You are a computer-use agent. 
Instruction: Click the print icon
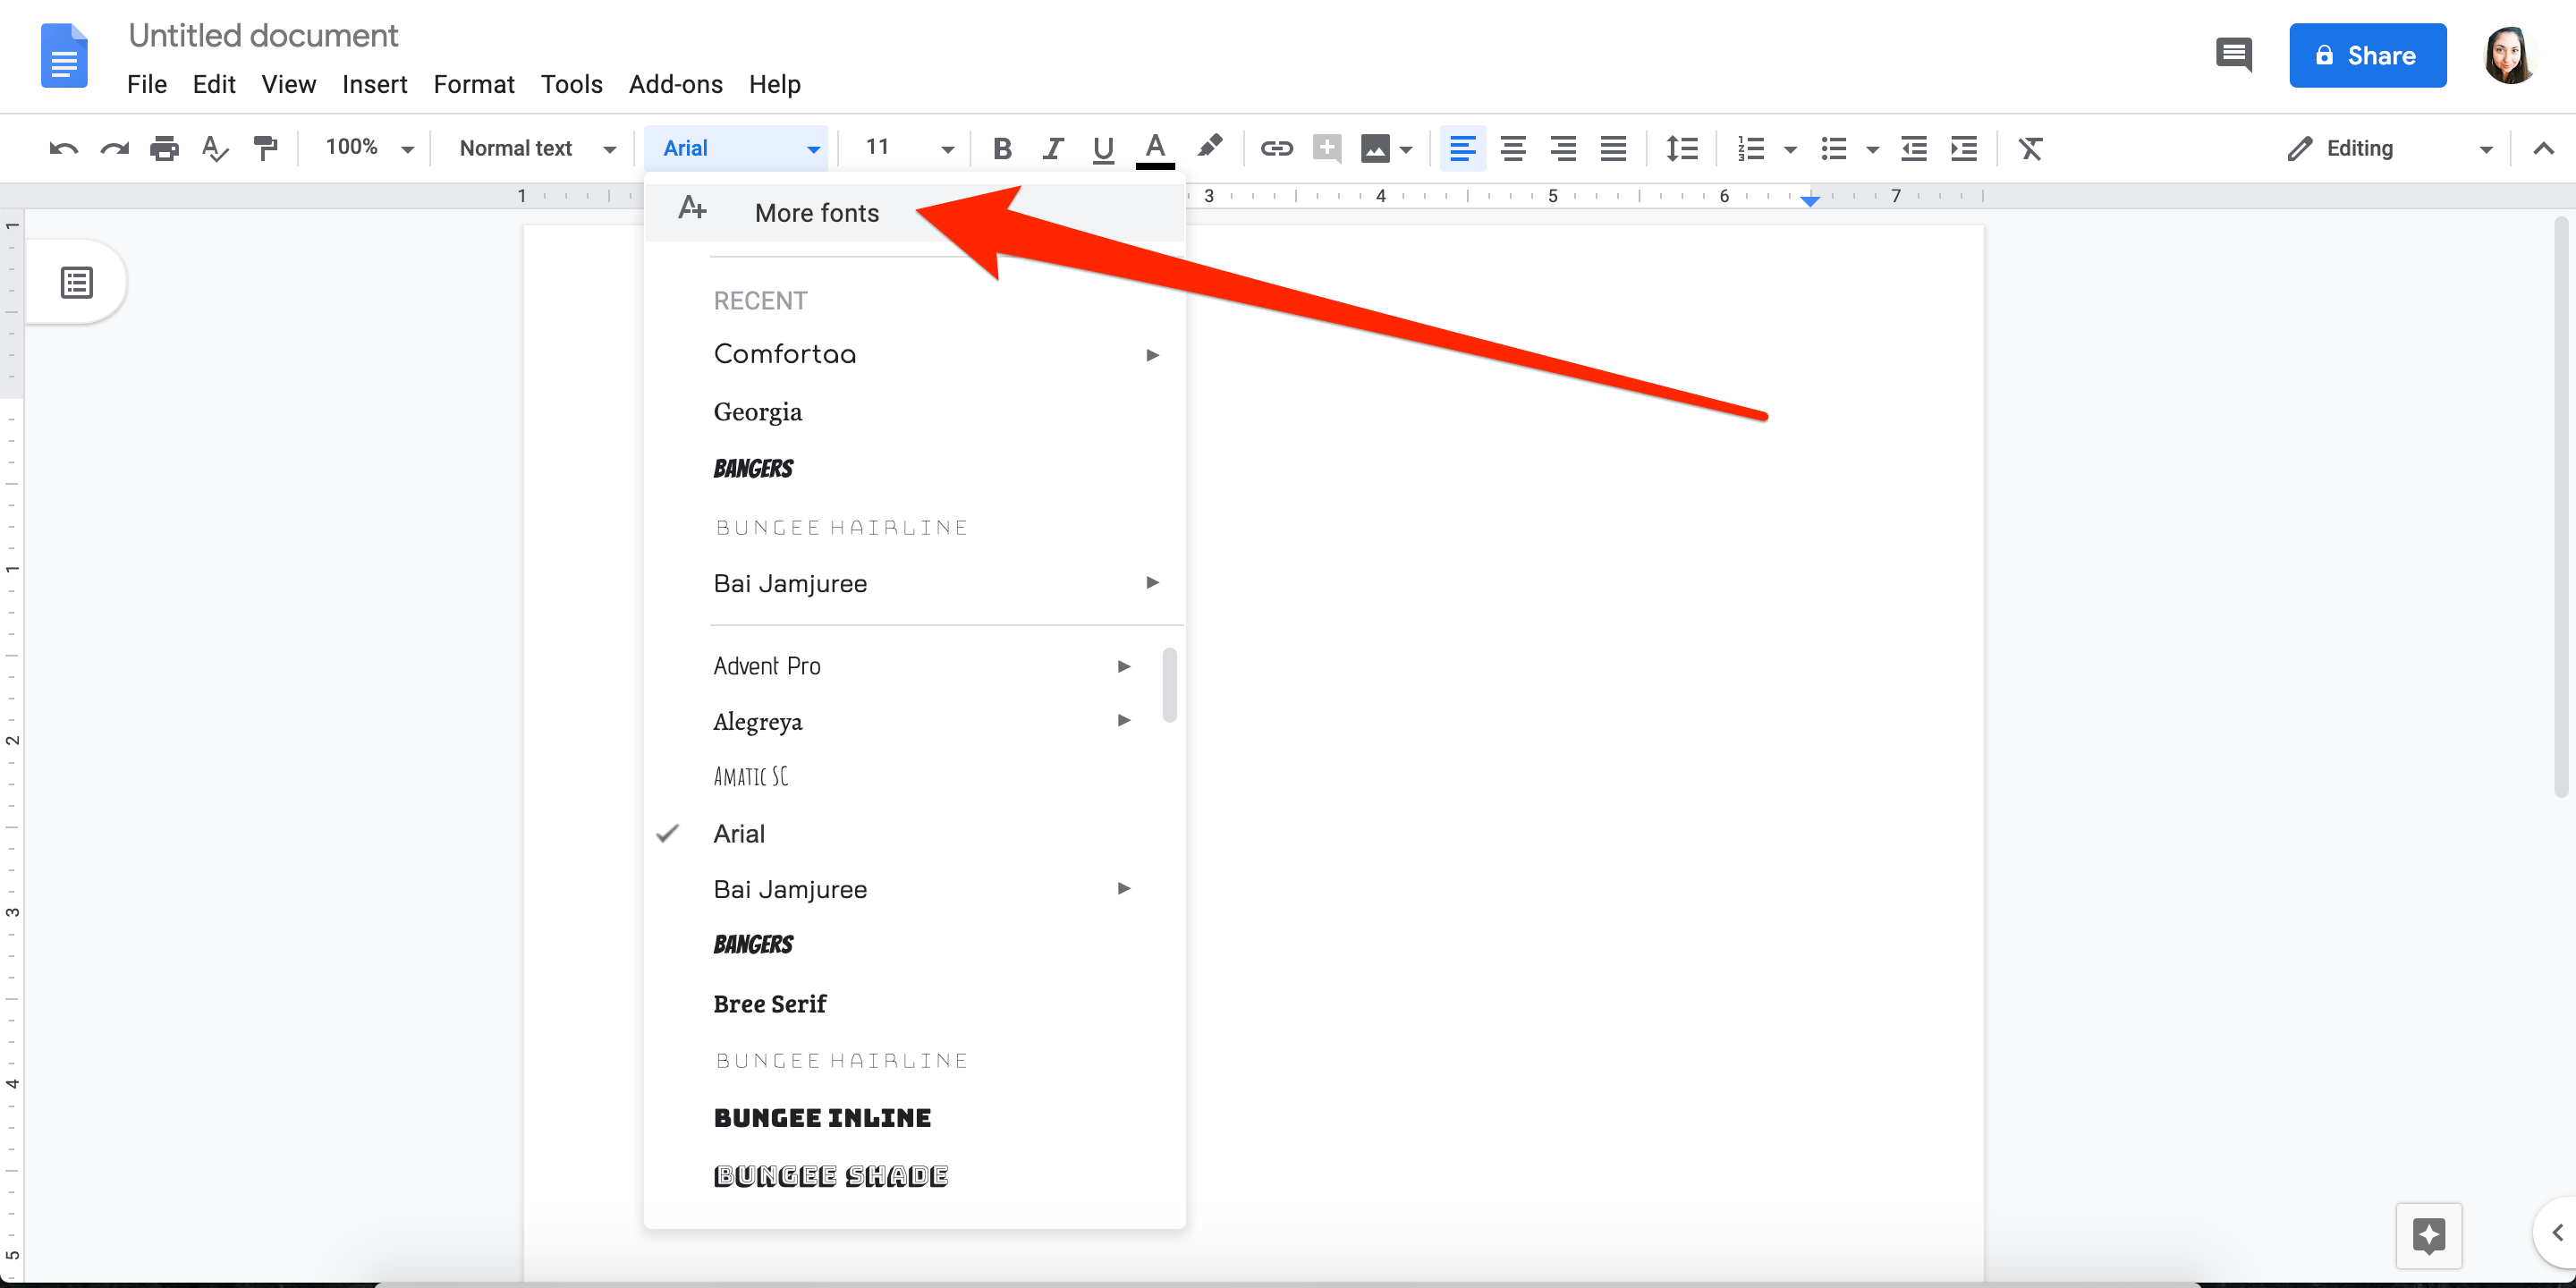point(164,149)
